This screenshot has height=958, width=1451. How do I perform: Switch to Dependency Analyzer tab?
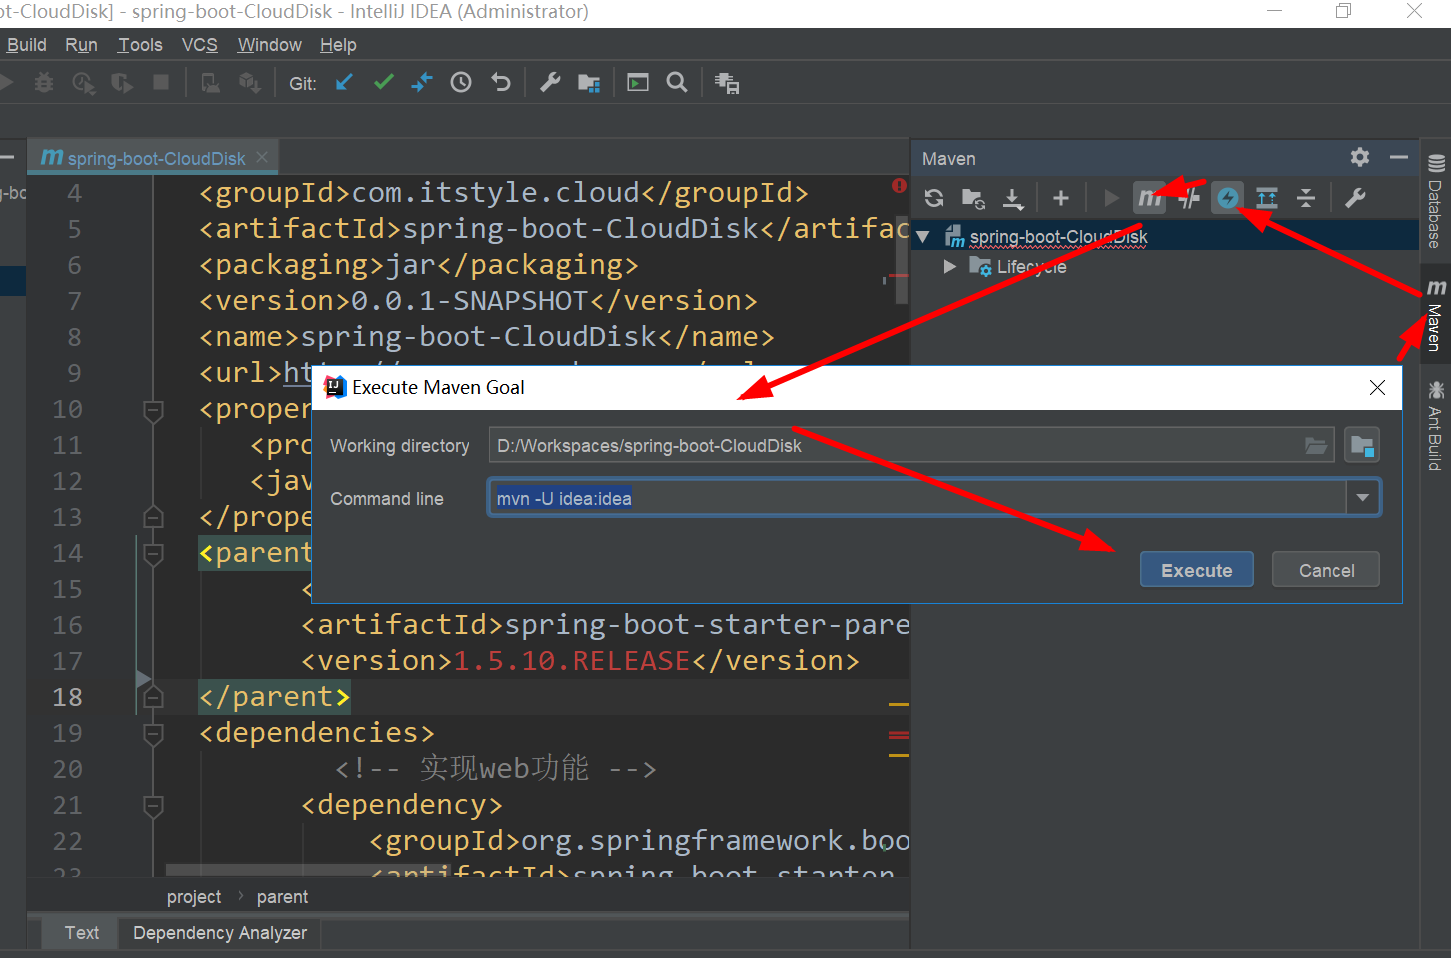[x=220, y=933]
